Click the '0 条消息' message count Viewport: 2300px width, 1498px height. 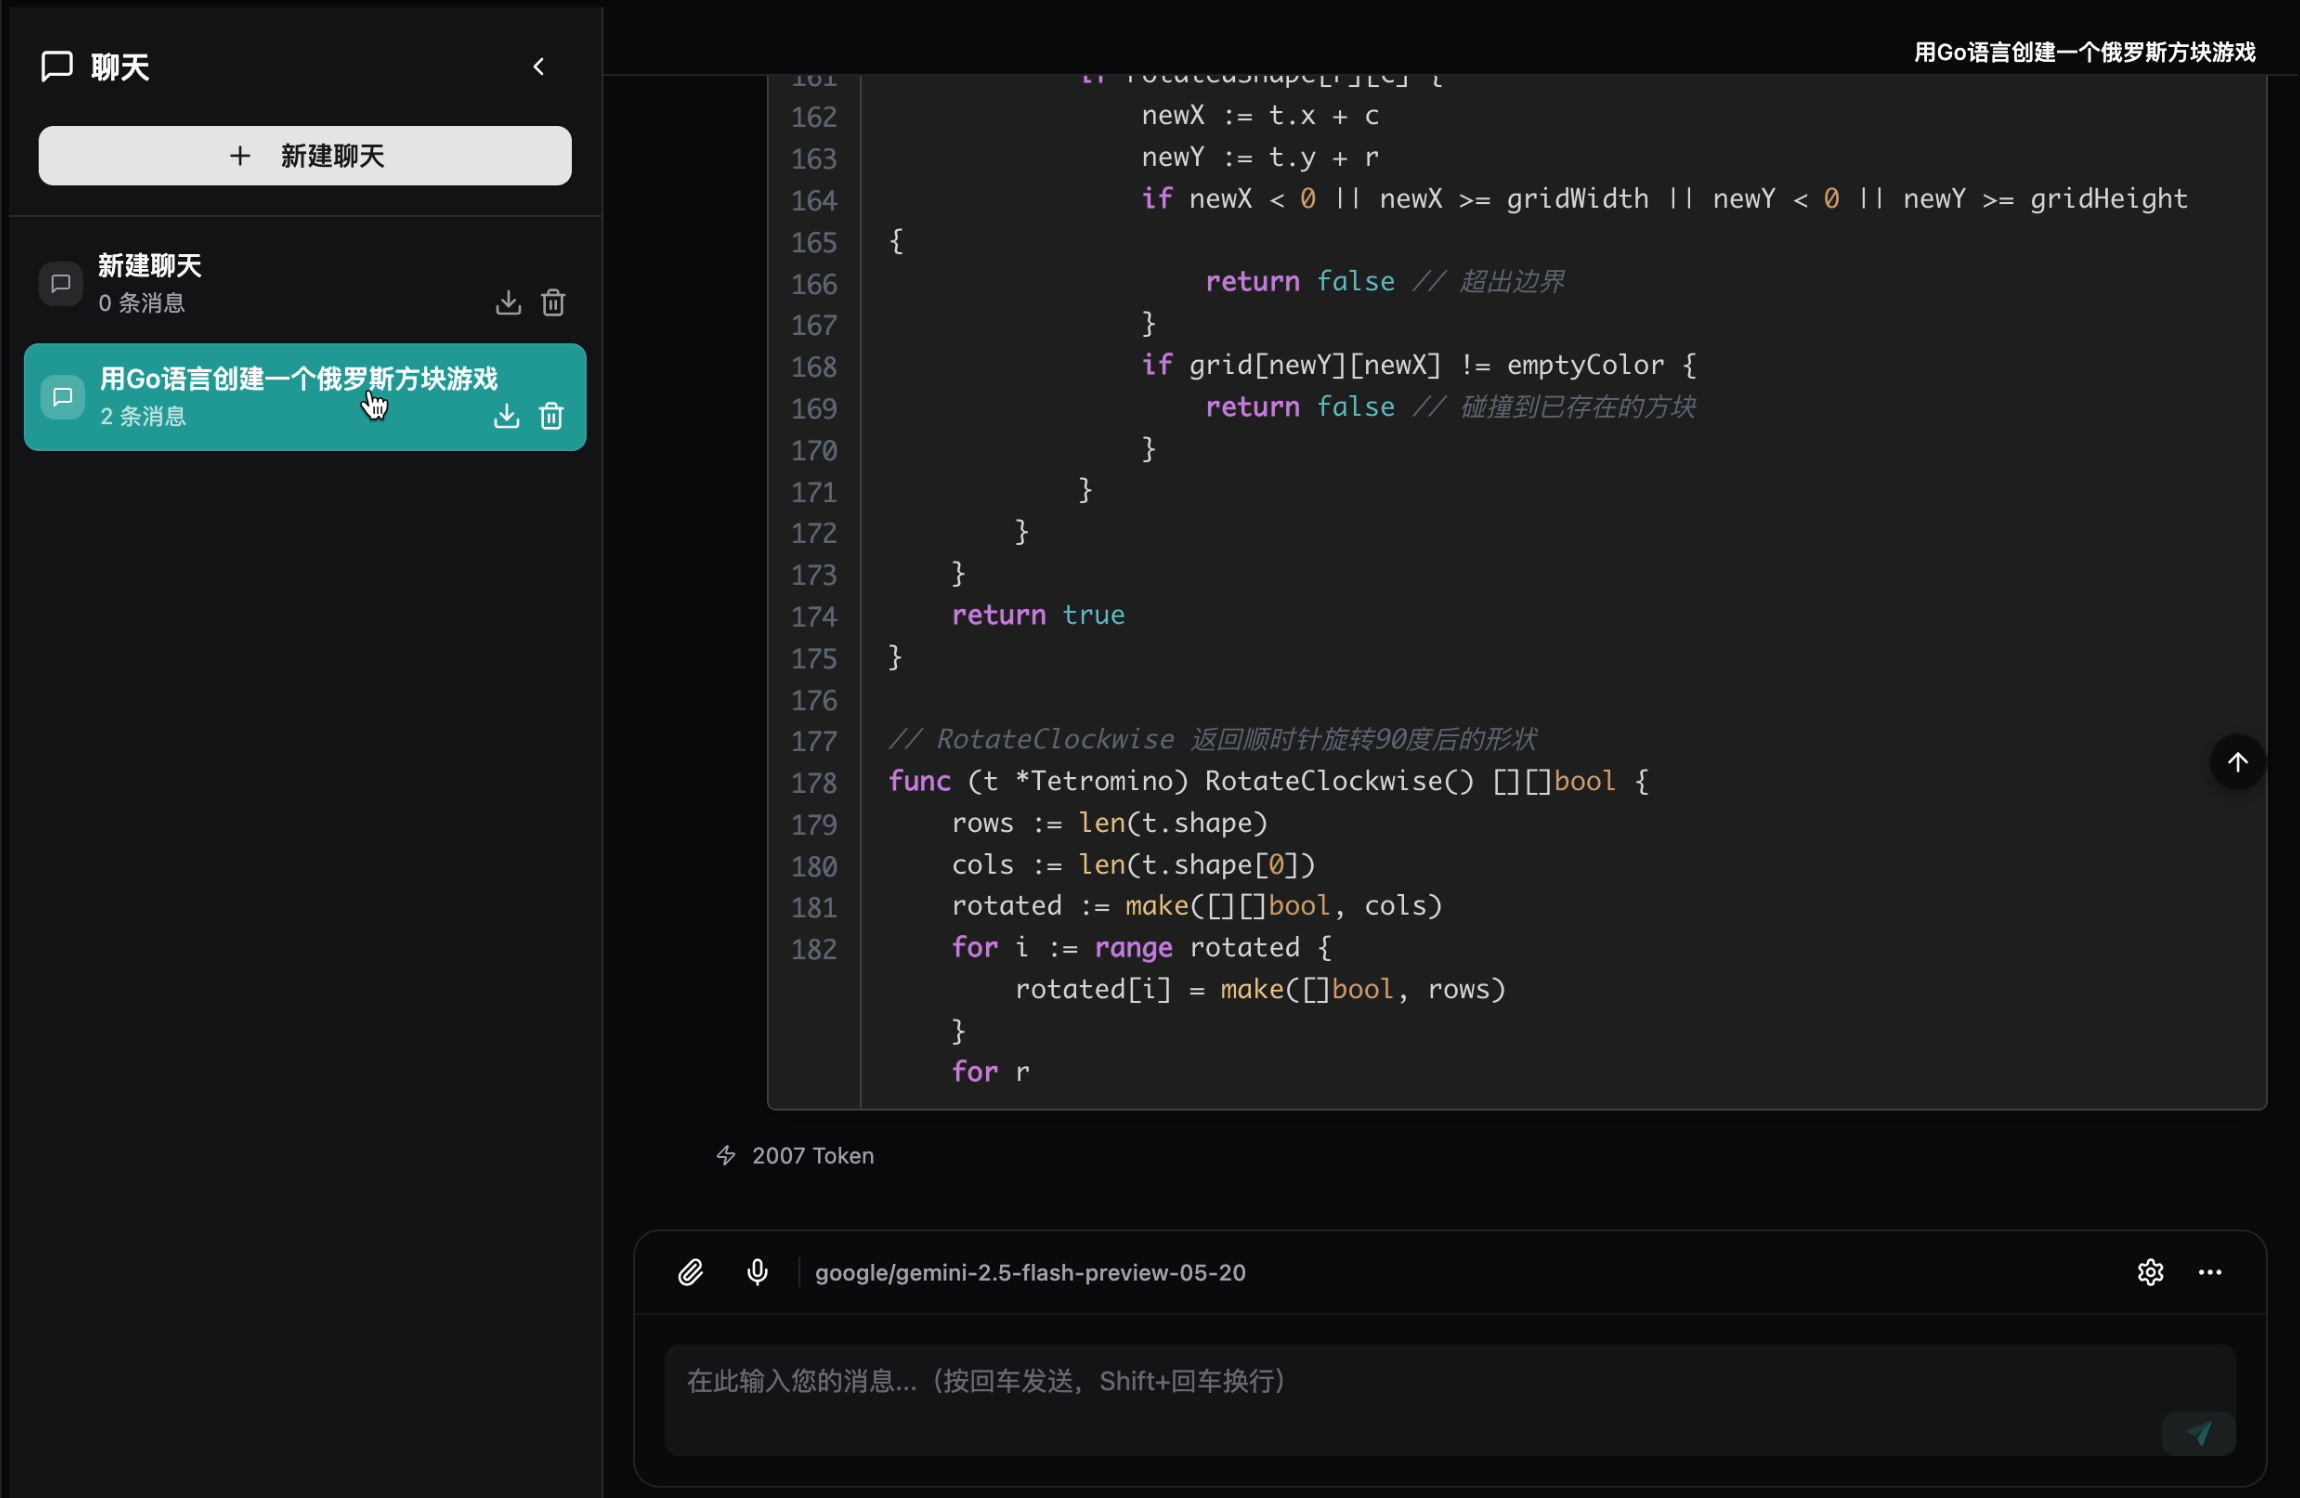(x=142, y=303)
